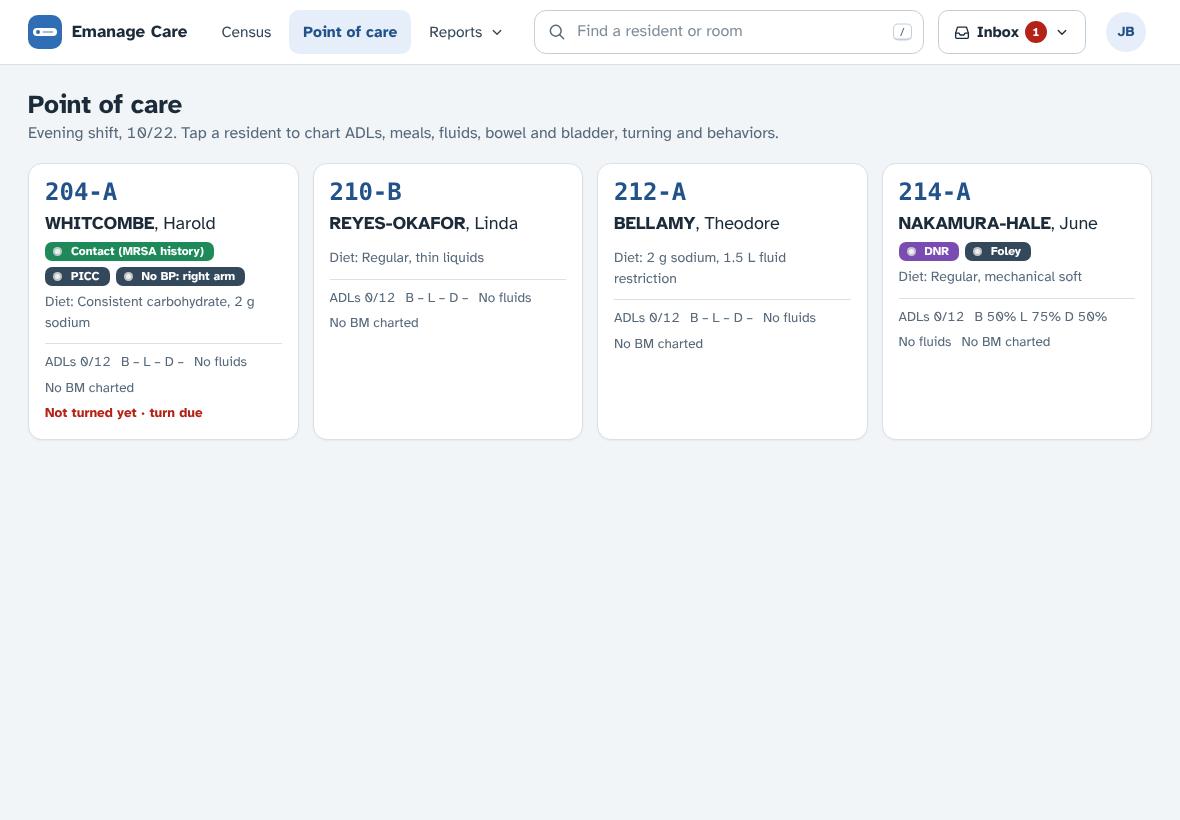Open the JB user avatar
The image size is (1180, 820).
1126,32
